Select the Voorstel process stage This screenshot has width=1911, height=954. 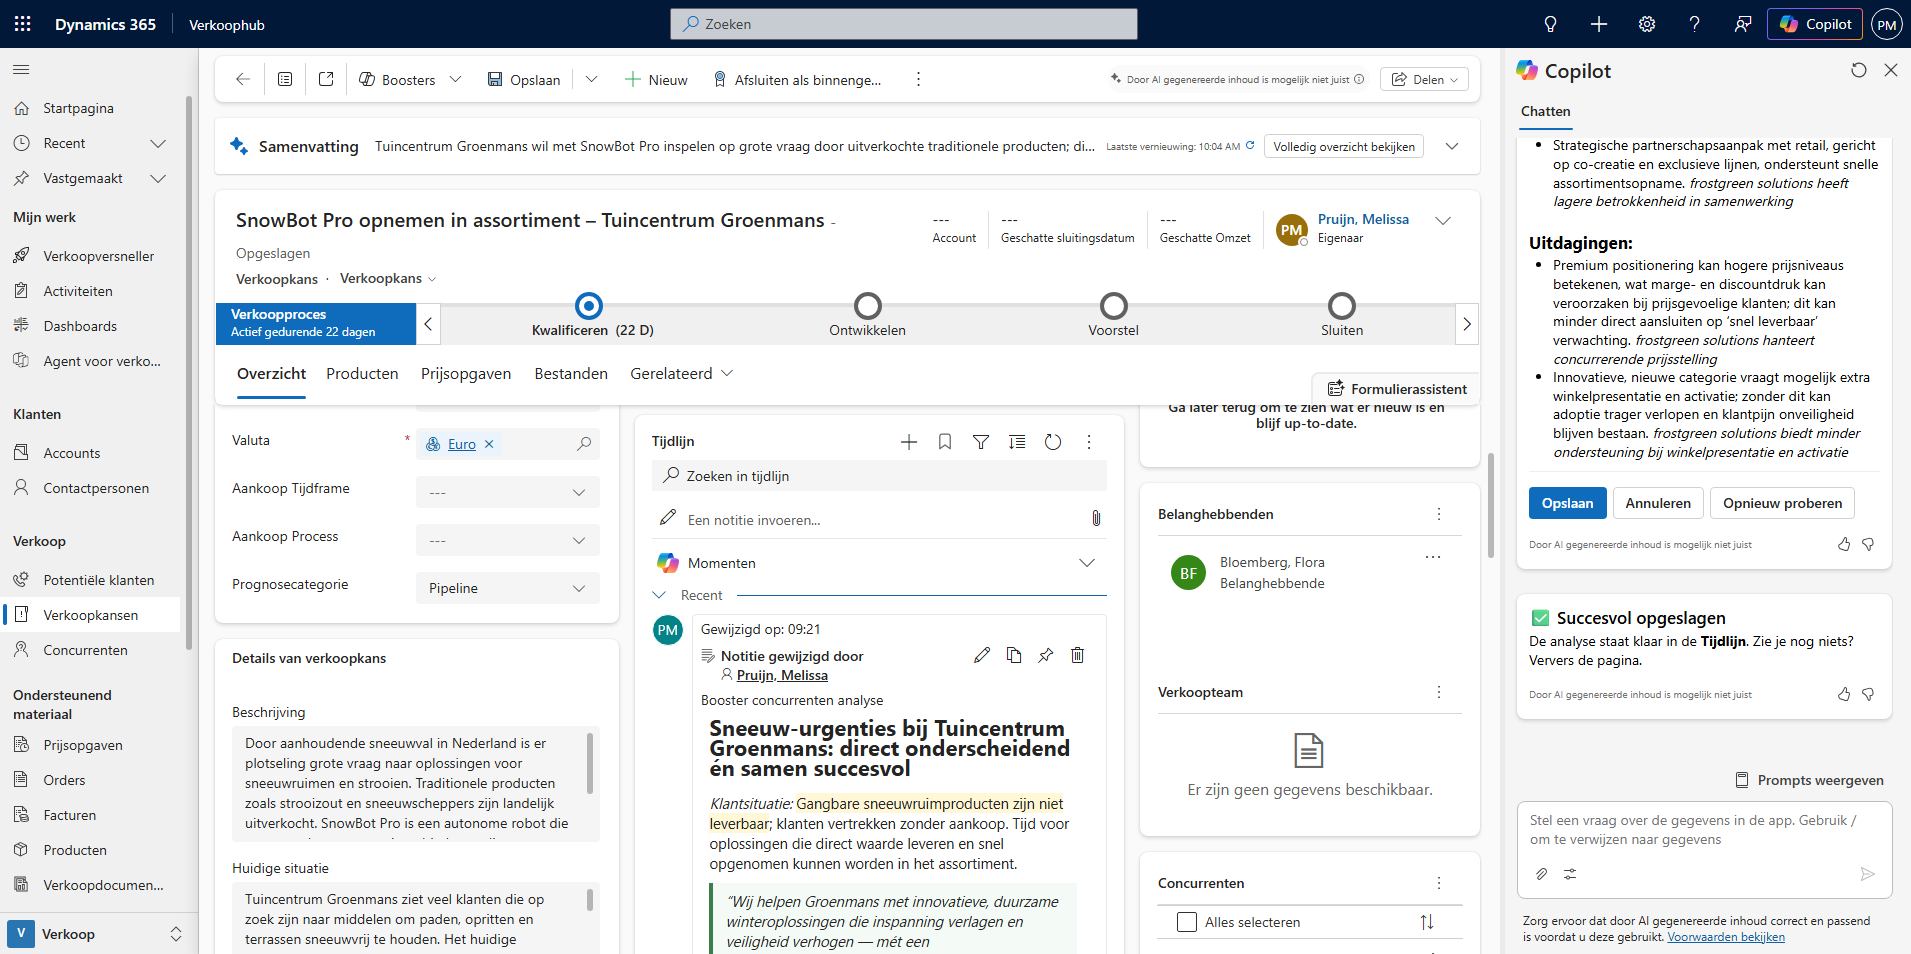[x=1113, y=306]
